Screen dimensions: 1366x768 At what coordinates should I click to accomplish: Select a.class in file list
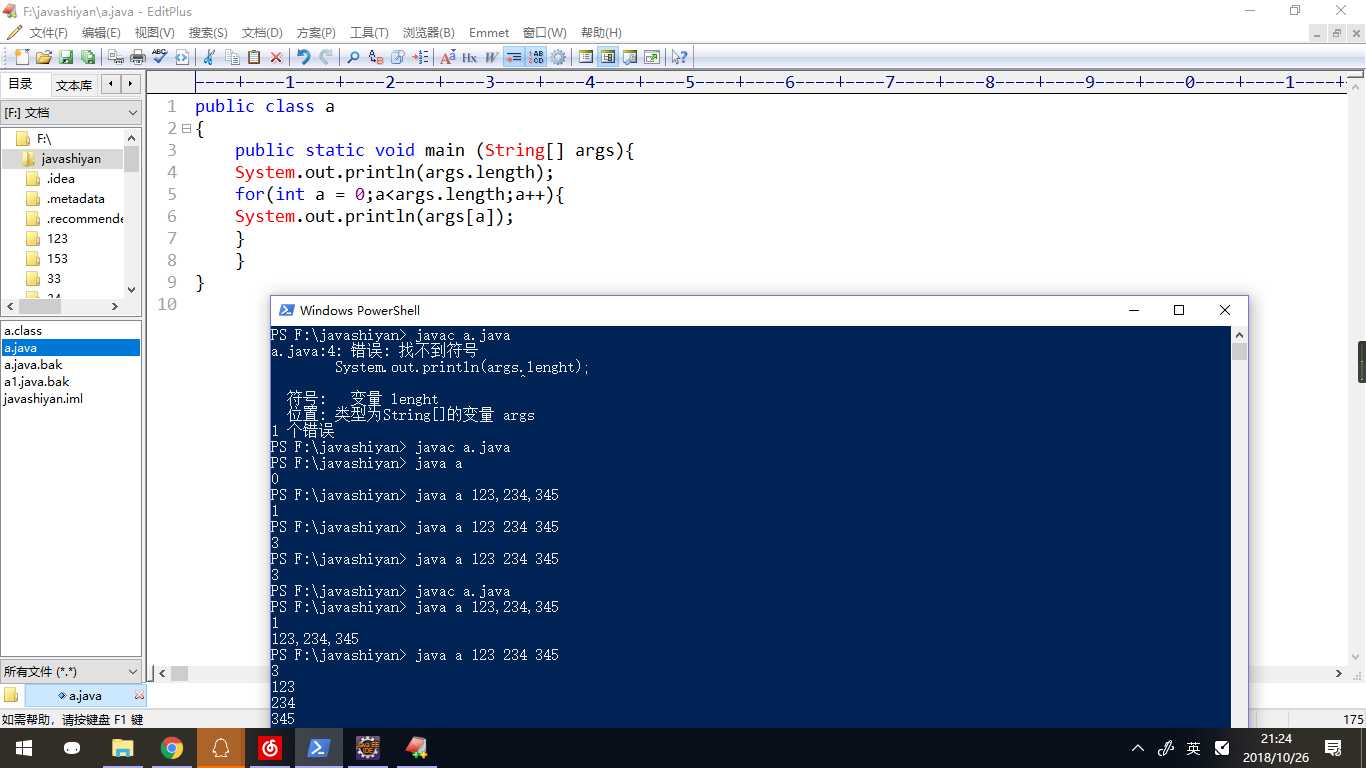coord(23,330)
